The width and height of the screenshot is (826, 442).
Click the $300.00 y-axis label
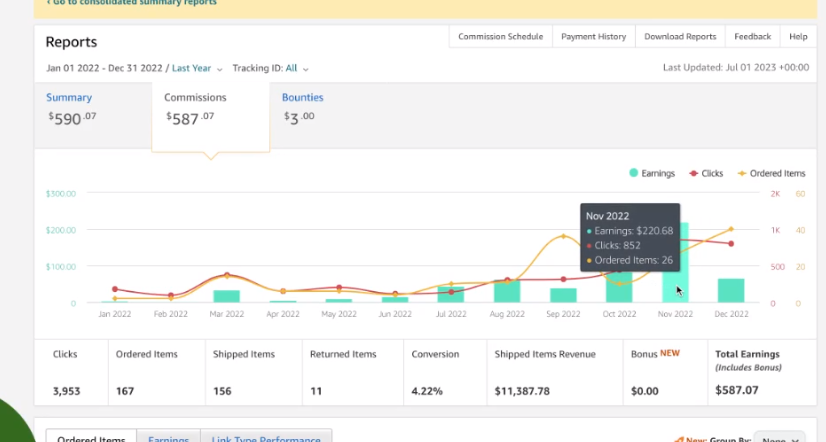click(x=61, y=193)
